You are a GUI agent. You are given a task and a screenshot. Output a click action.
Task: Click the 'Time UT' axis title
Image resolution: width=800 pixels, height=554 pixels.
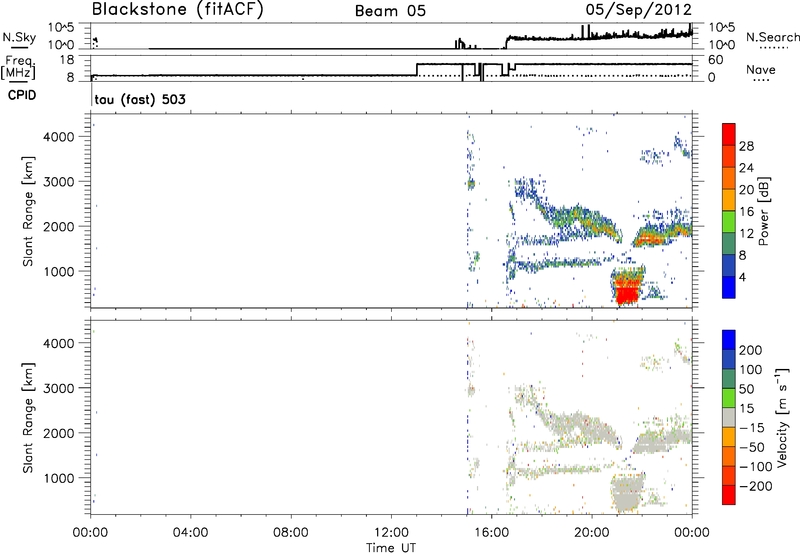coord(391,548)
